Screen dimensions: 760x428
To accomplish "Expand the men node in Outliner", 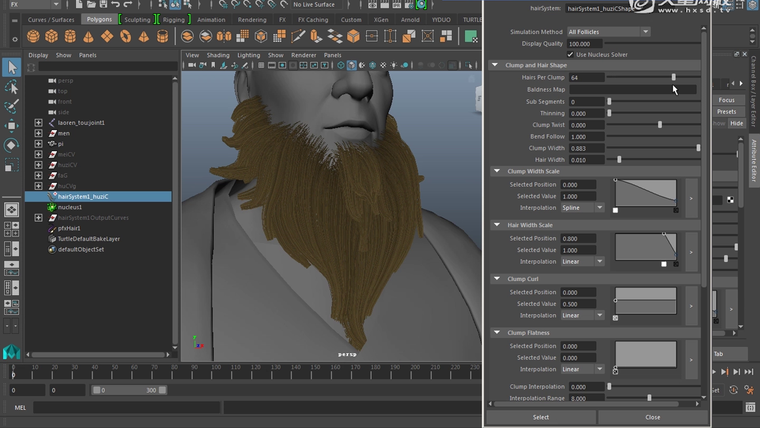I will pyautogui.click(x=38, y=133).
